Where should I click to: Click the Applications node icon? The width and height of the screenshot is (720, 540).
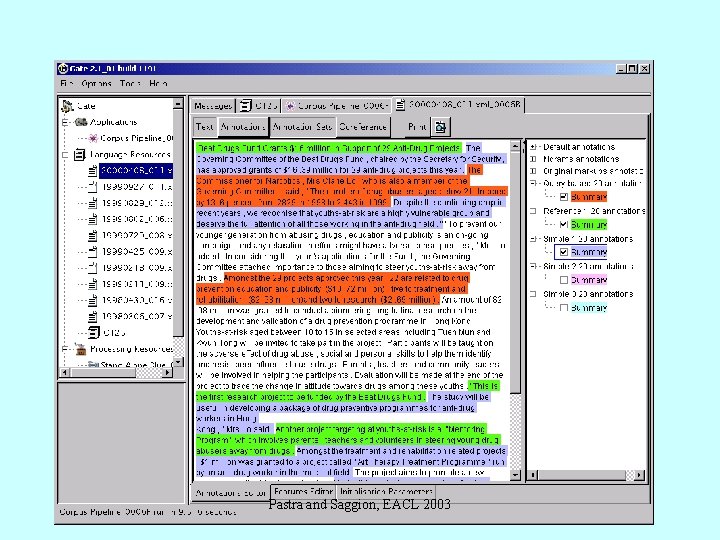81,122
